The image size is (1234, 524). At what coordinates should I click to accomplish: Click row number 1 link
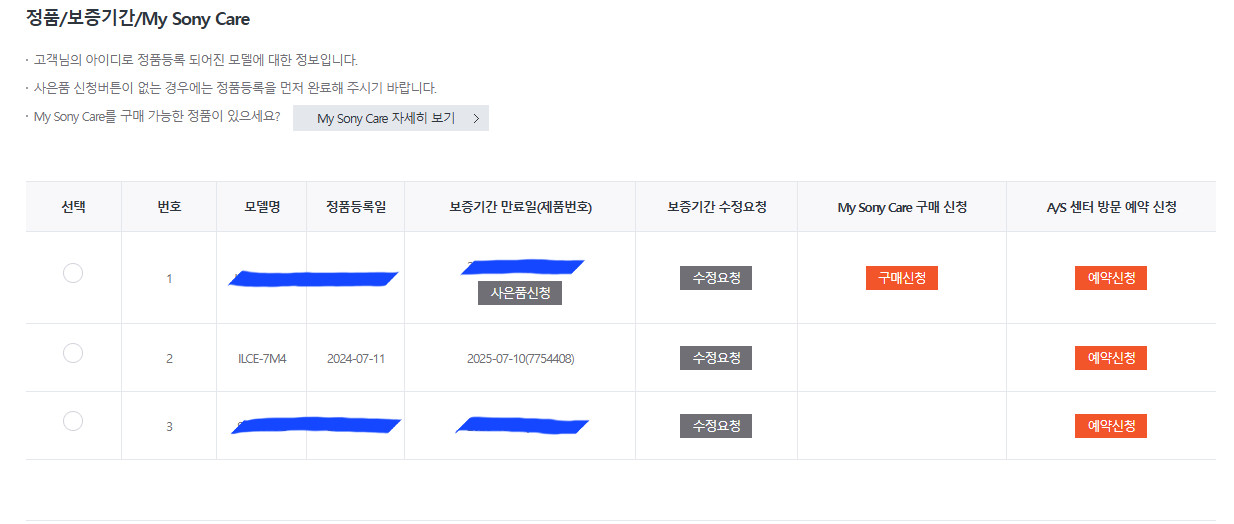tap(169, 279)
